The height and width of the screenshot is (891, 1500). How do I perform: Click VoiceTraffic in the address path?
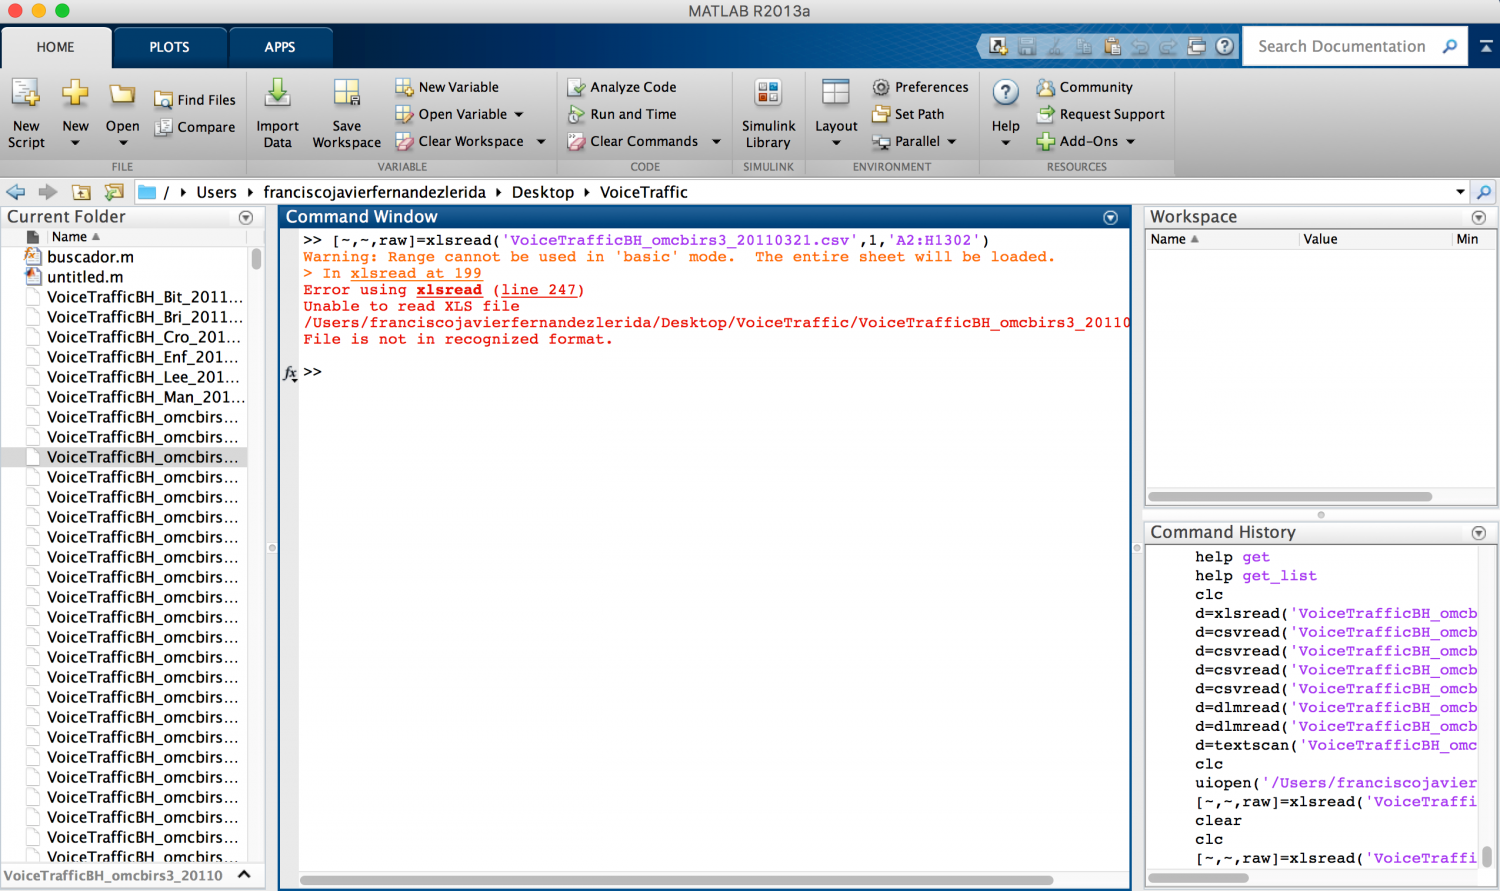click(x=644, y=192)
